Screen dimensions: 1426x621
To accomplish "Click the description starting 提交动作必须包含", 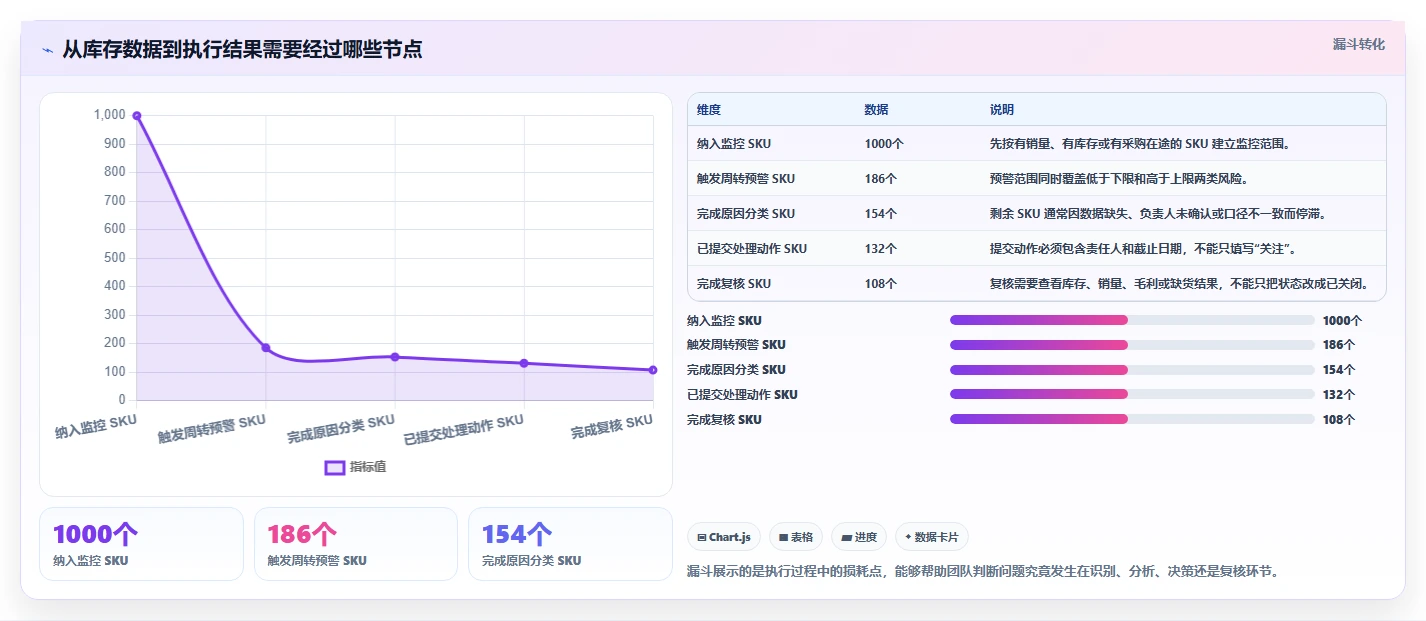I will 1143,249.
